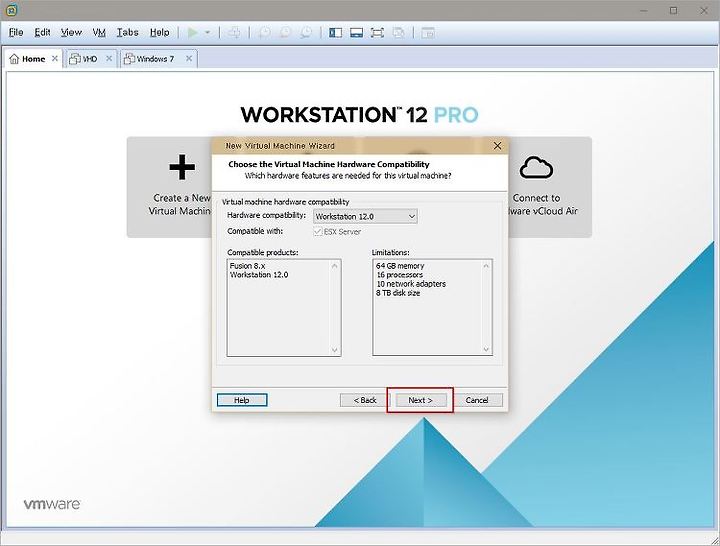Viewport: 720px width, 546px height.
Task: Click the Connect to vCloud Air cloud icon
Action: [536, 167]
